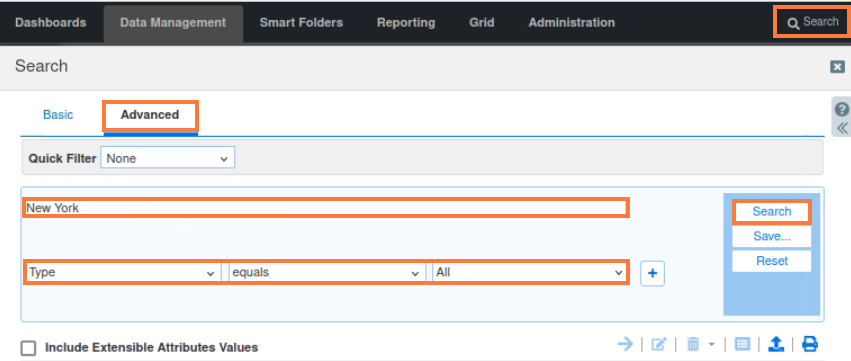Viewport: 851px width, 361px height.
Task: Click the blue Search button
Action: click(x=772, y=212)
